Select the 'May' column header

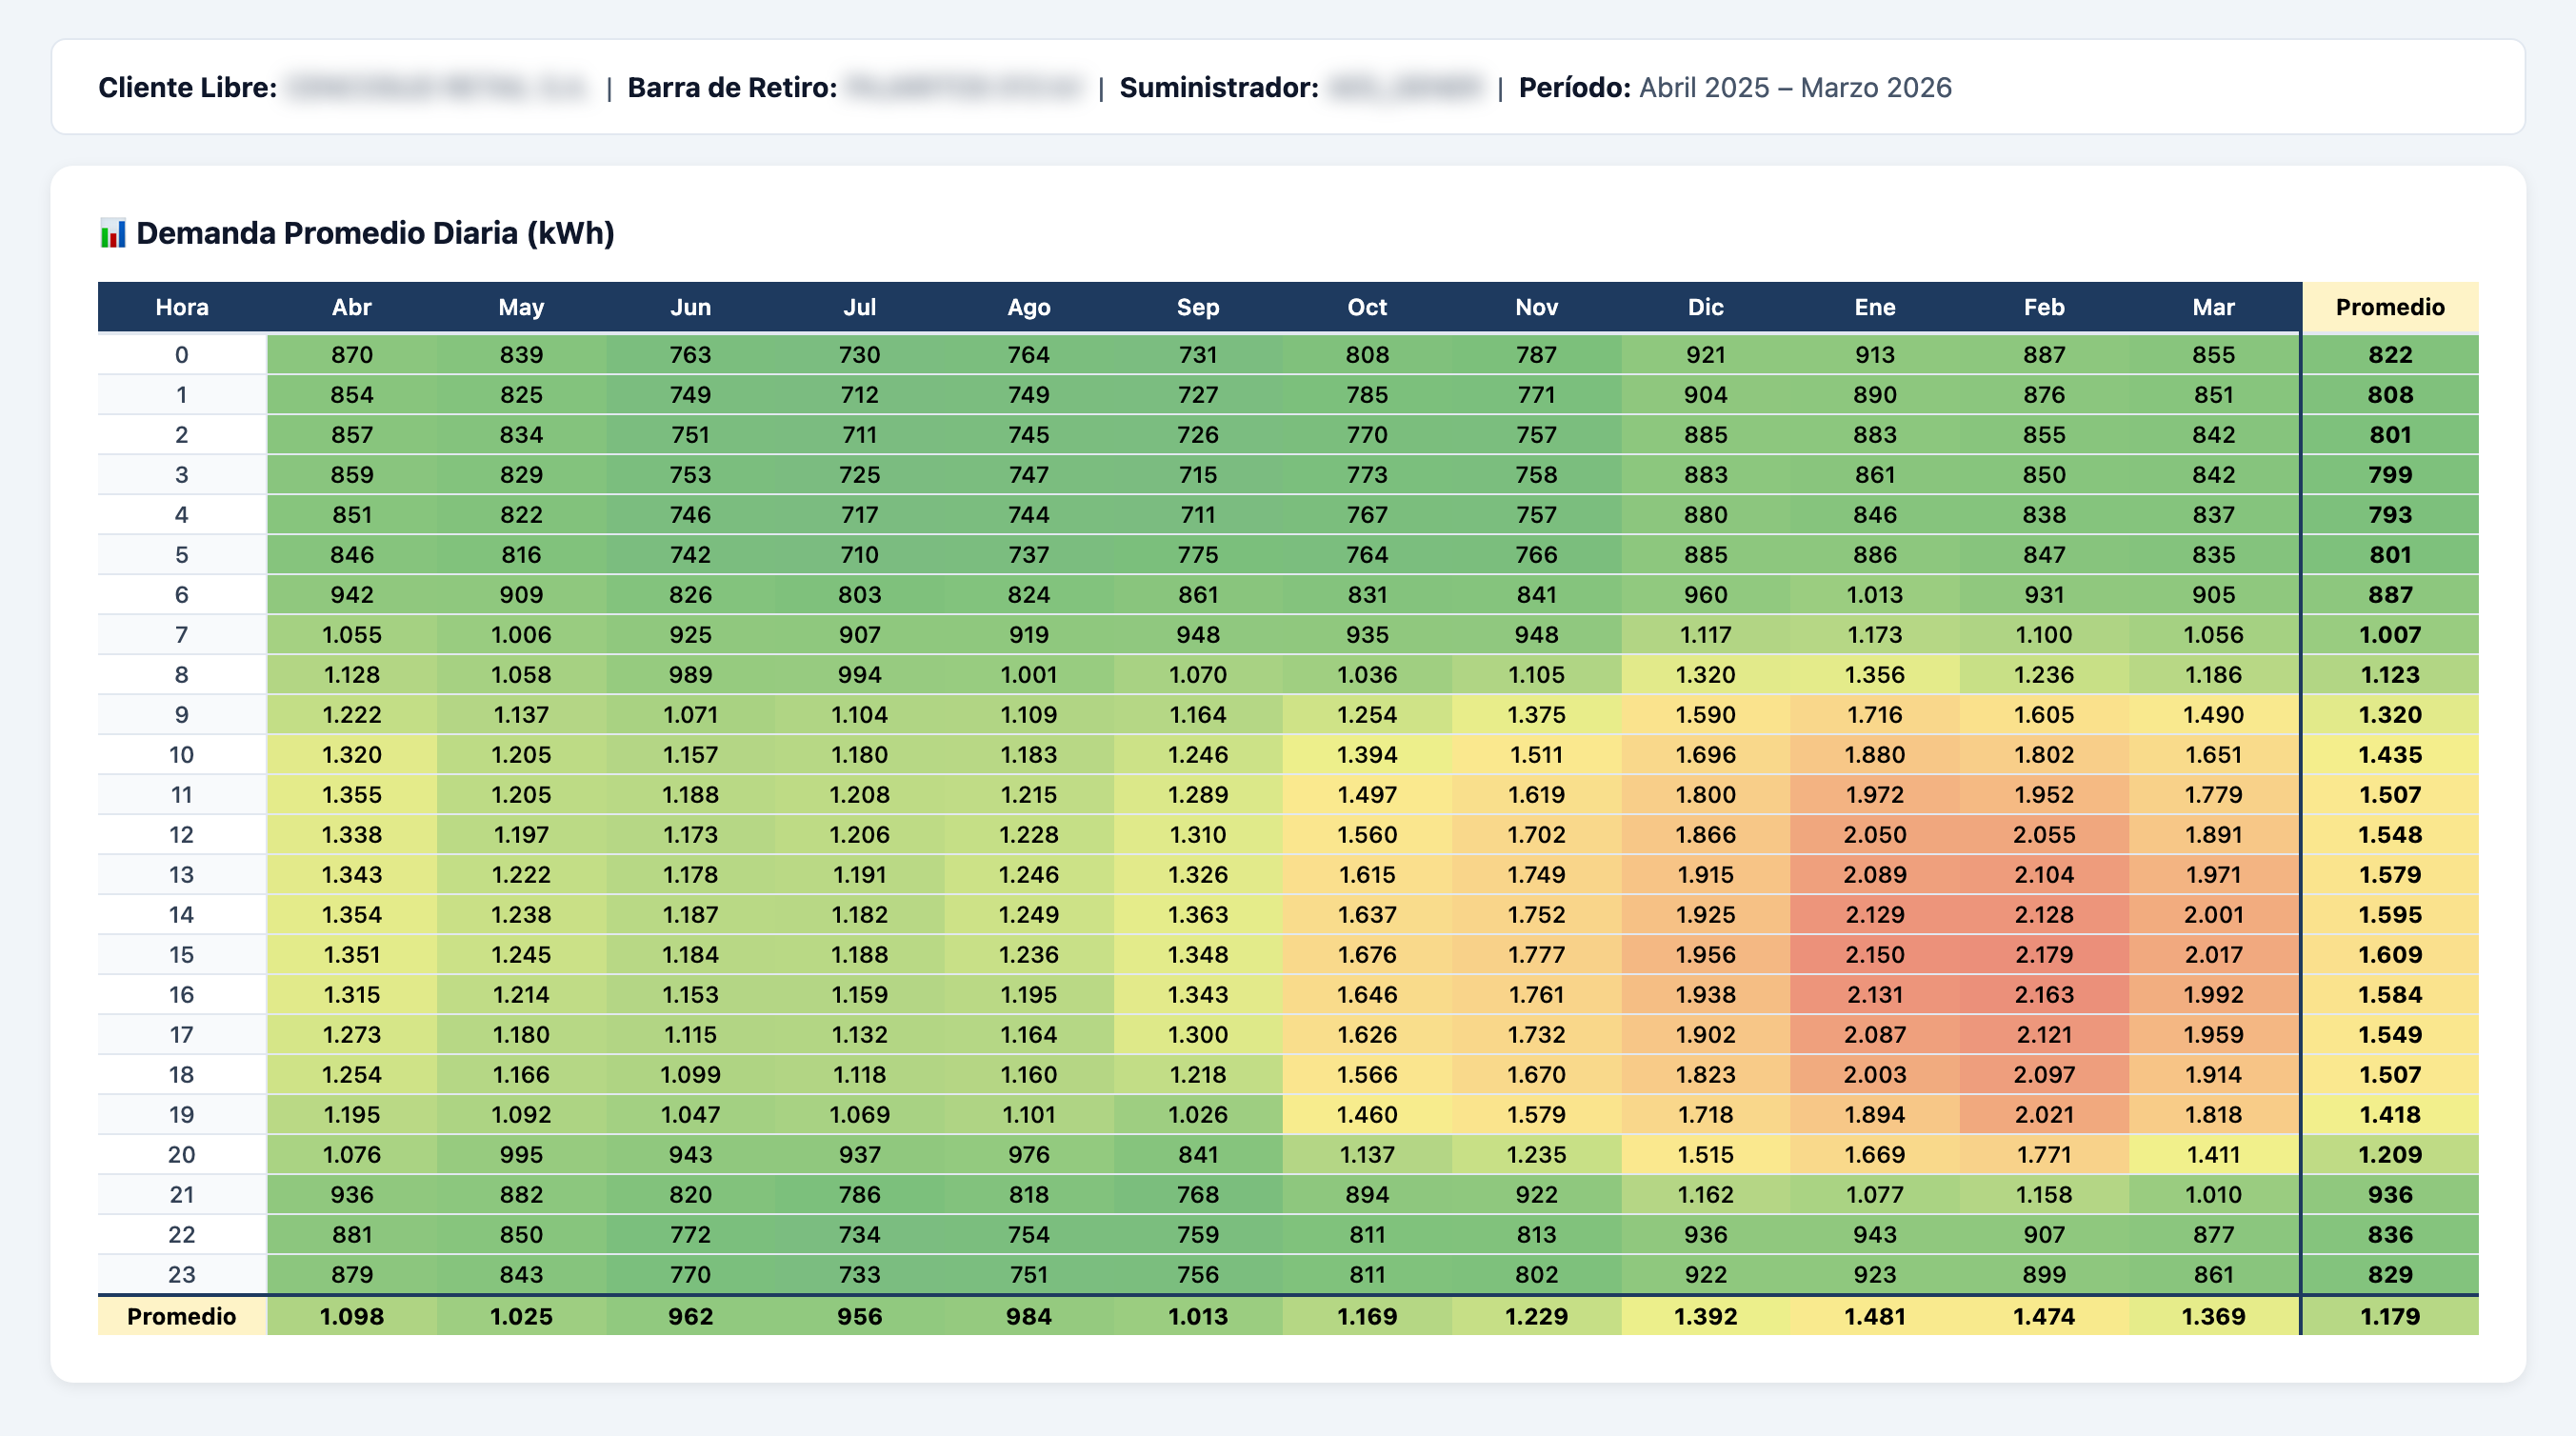click(x=519, y=307)
